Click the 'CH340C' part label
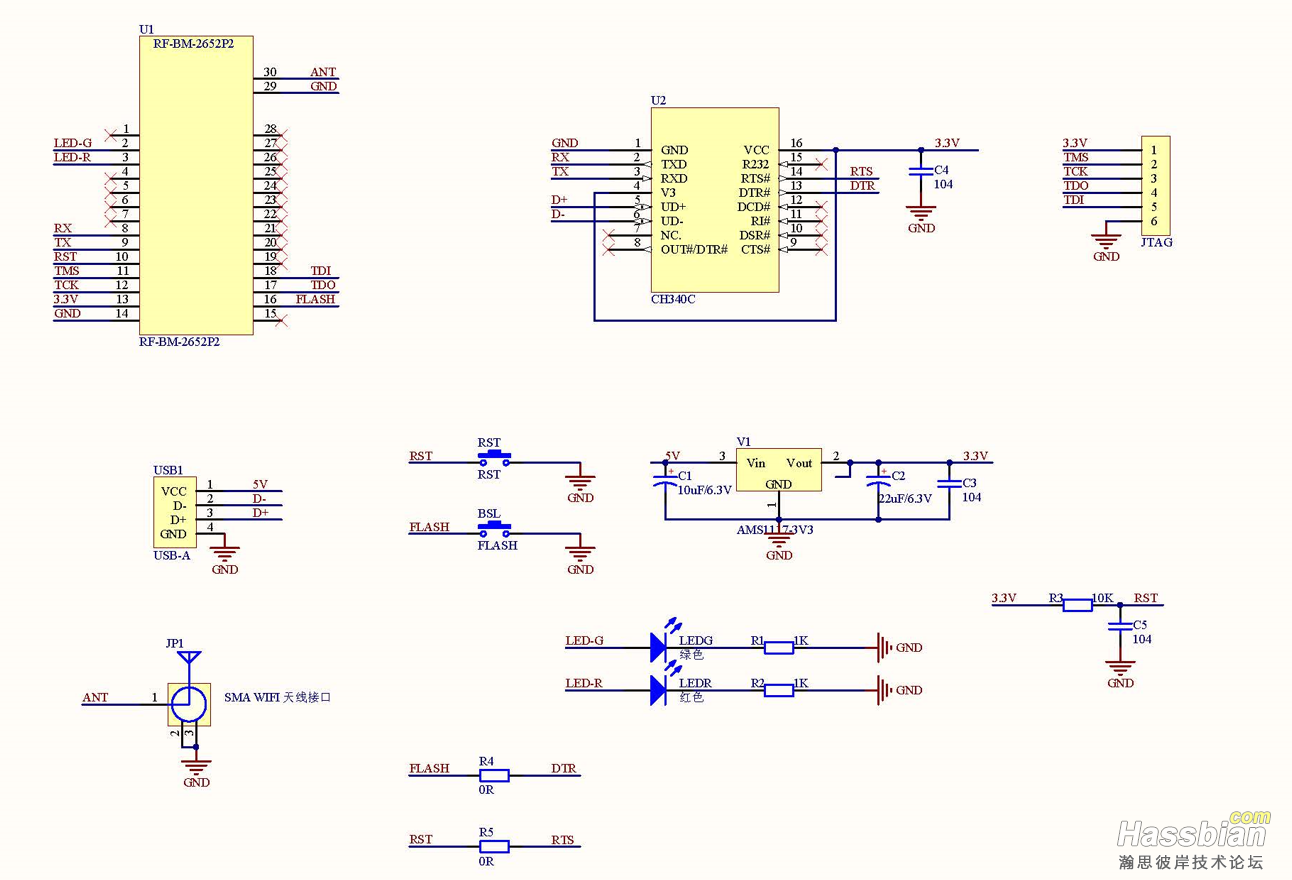Viewport: 1292px width, 880px height. (673, 300)
